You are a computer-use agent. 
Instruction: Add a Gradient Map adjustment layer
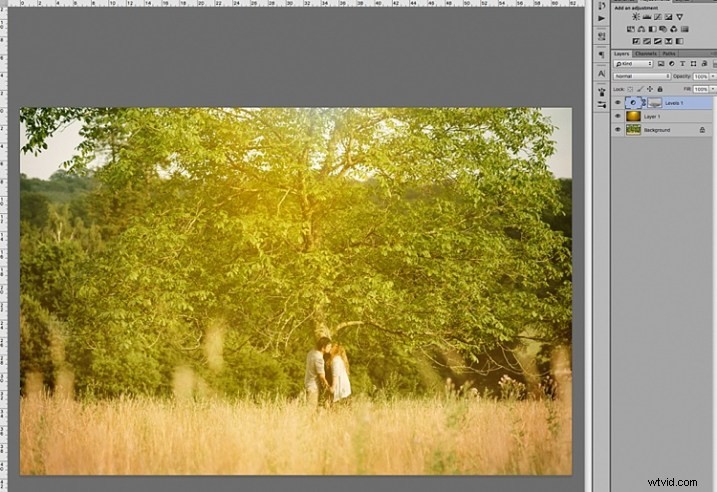pos(680,41)
